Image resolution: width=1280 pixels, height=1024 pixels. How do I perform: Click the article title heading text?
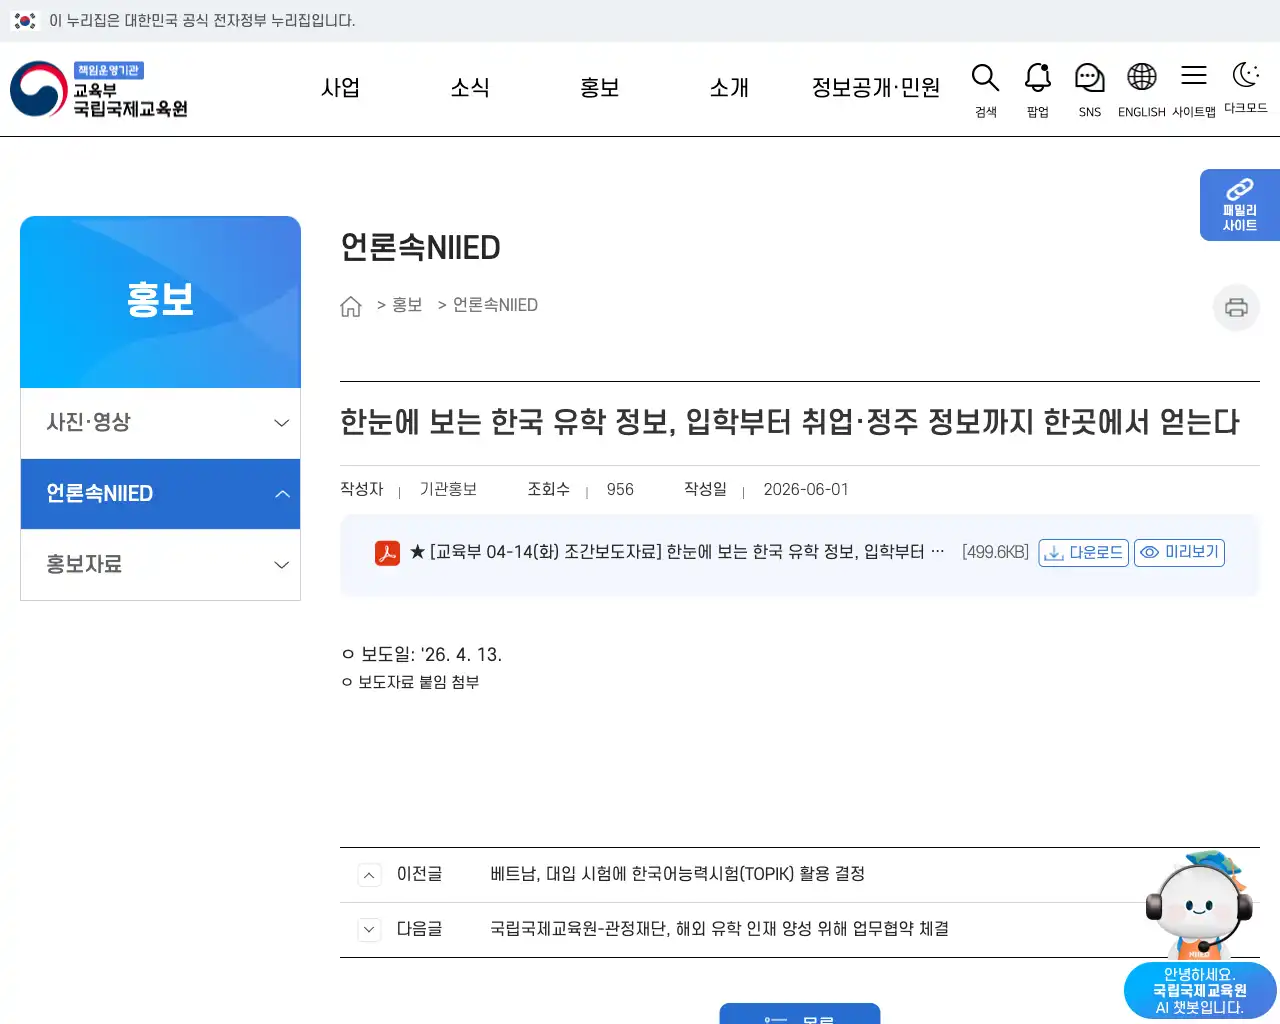[x=790, y=422]
